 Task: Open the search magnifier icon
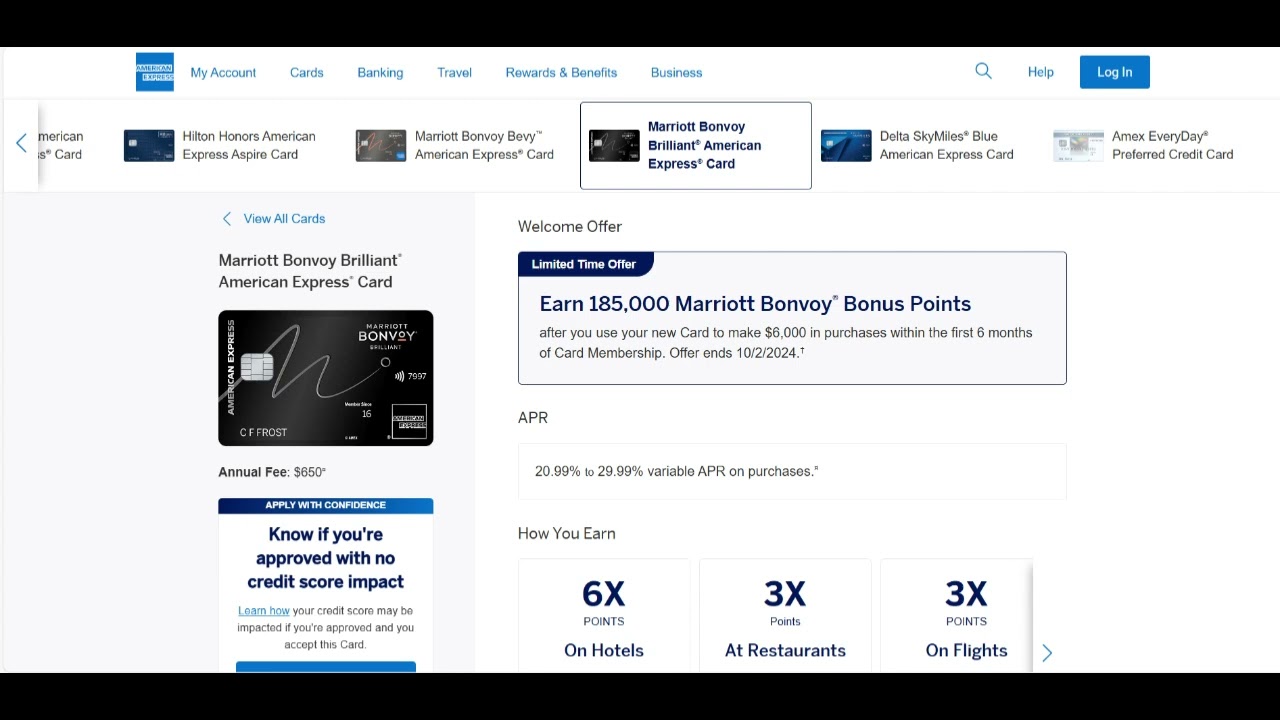[983, 71]
